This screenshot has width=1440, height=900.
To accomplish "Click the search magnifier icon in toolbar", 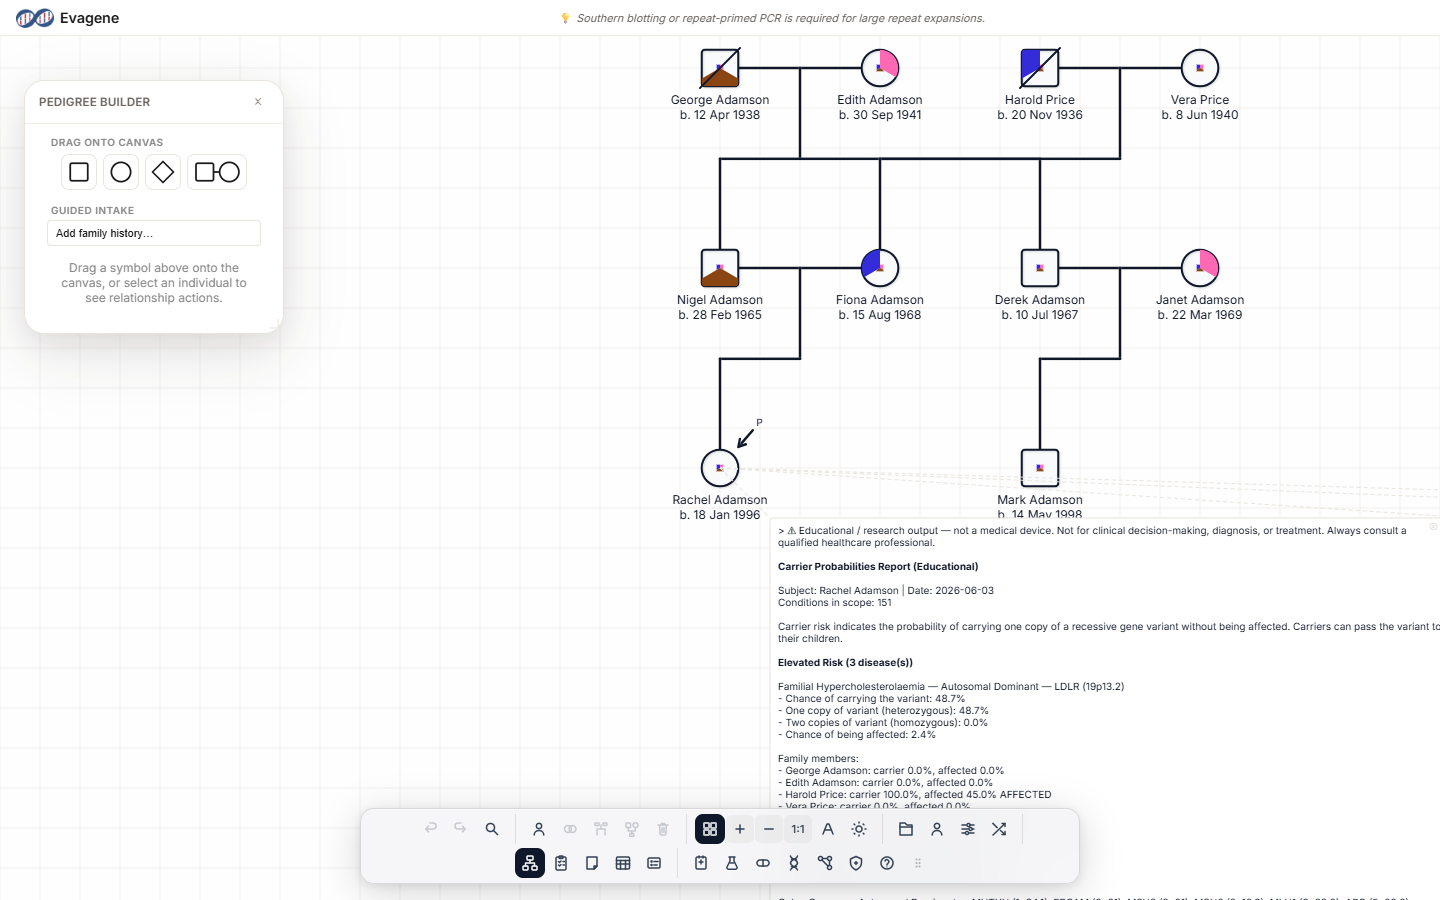I will (492, 829).
